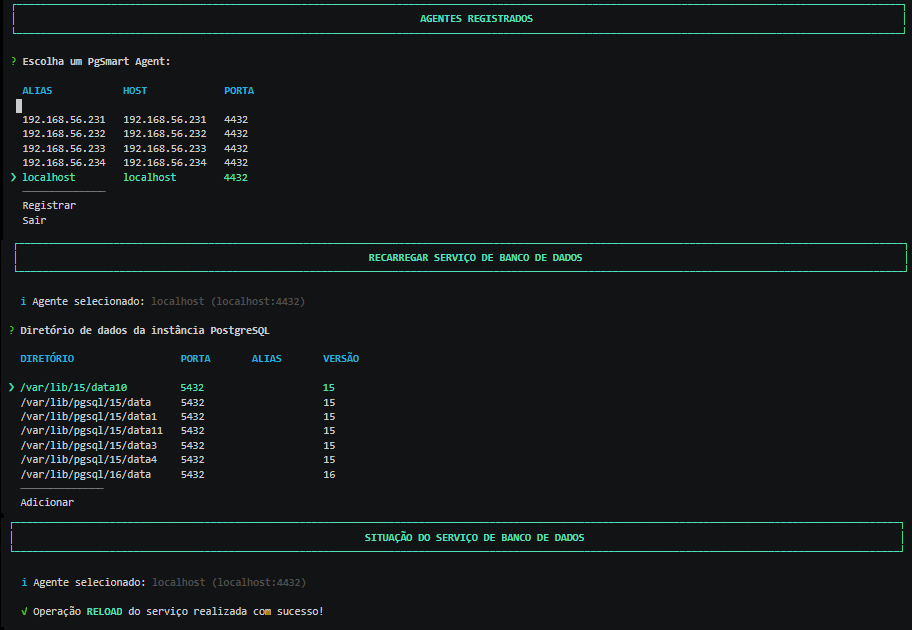Viewport: 912px width, 630px height.
Task: Click the AGENTES REGISTRADOS banner title
Action: point(476,19)
